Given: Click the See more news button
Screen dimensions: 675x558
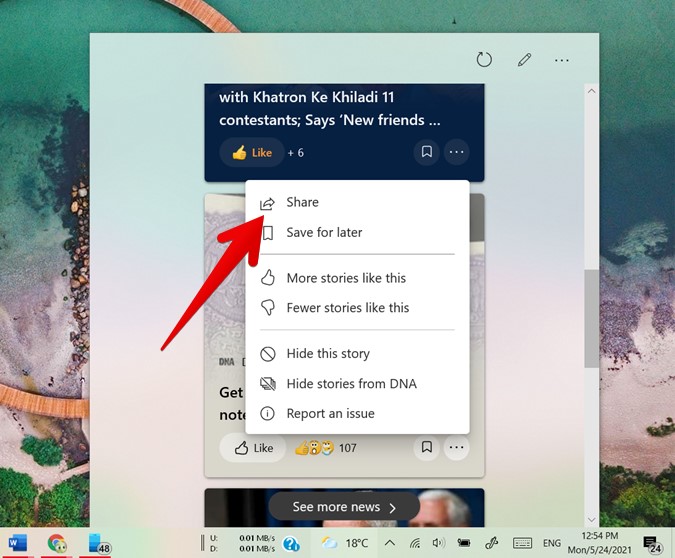Looking at the screenshot, I should 344,507.
